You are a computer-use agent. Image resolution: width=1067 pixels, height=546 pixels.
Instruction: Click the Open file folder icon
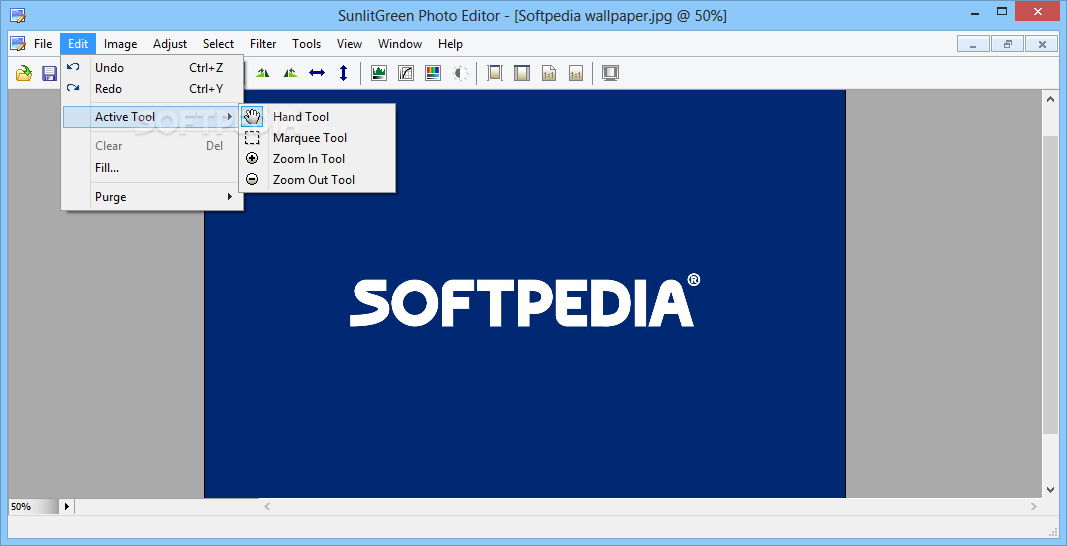click(x=24, y=73)
